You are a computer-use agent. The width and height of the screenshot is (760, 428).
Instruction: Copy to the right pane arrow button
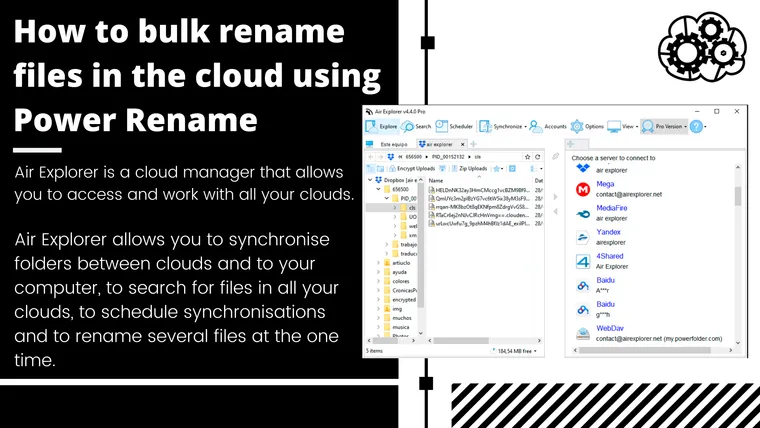(x=555, y=197)
